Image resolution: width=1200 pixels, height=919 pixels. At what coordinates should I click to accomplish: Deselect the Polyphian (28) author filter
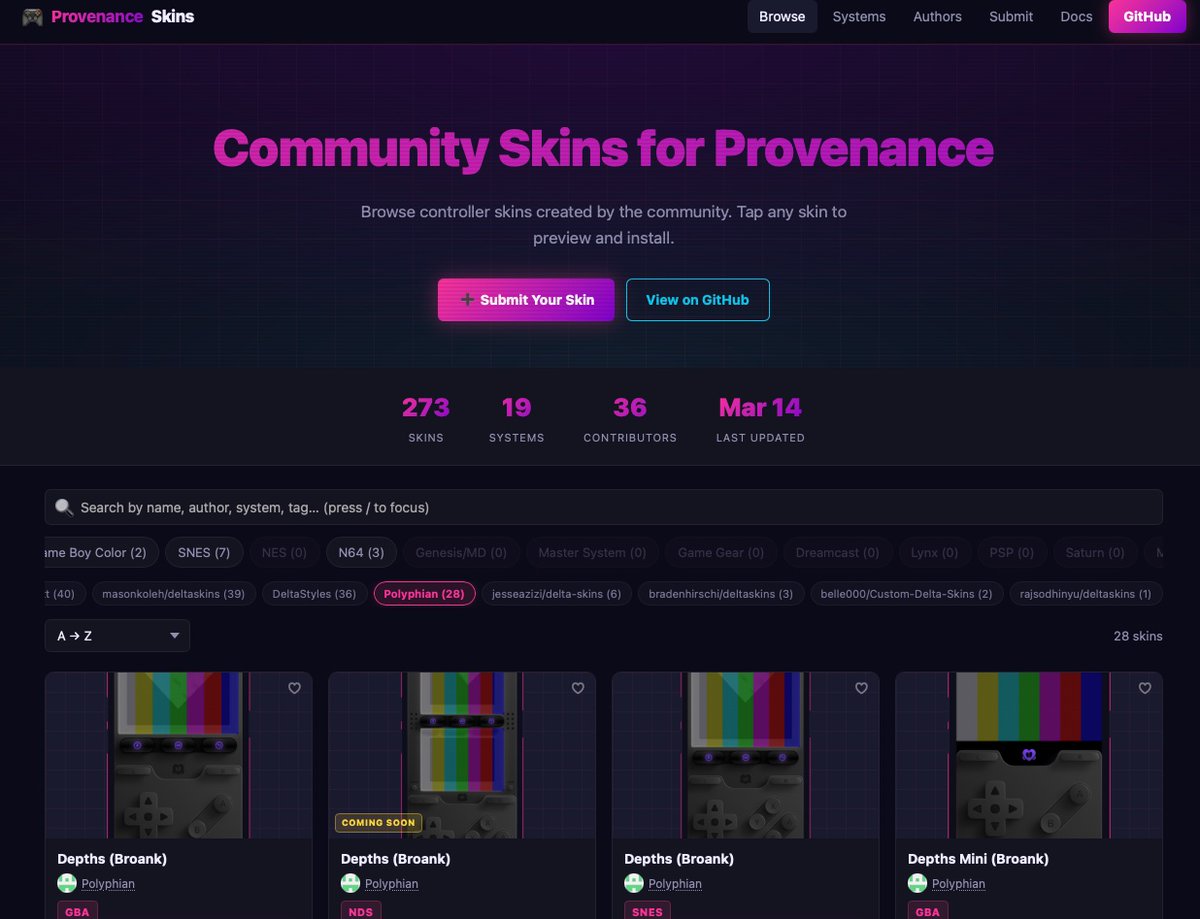click(x=424, y=594)
